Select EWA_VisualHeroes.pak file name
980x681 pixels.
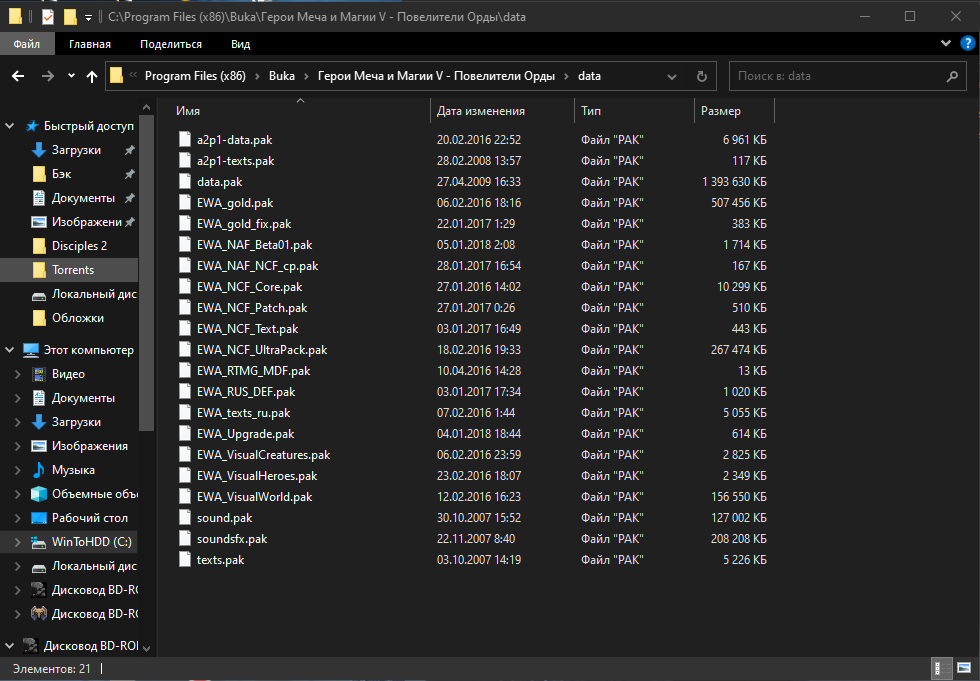point(257,475)
